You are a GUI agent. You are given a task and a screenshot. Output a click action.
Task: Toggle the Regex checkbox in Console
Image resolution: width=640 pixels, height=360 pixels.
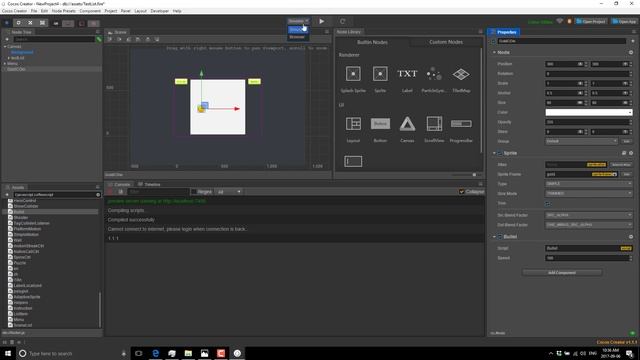pyautogui.click(x=194, y=192)
